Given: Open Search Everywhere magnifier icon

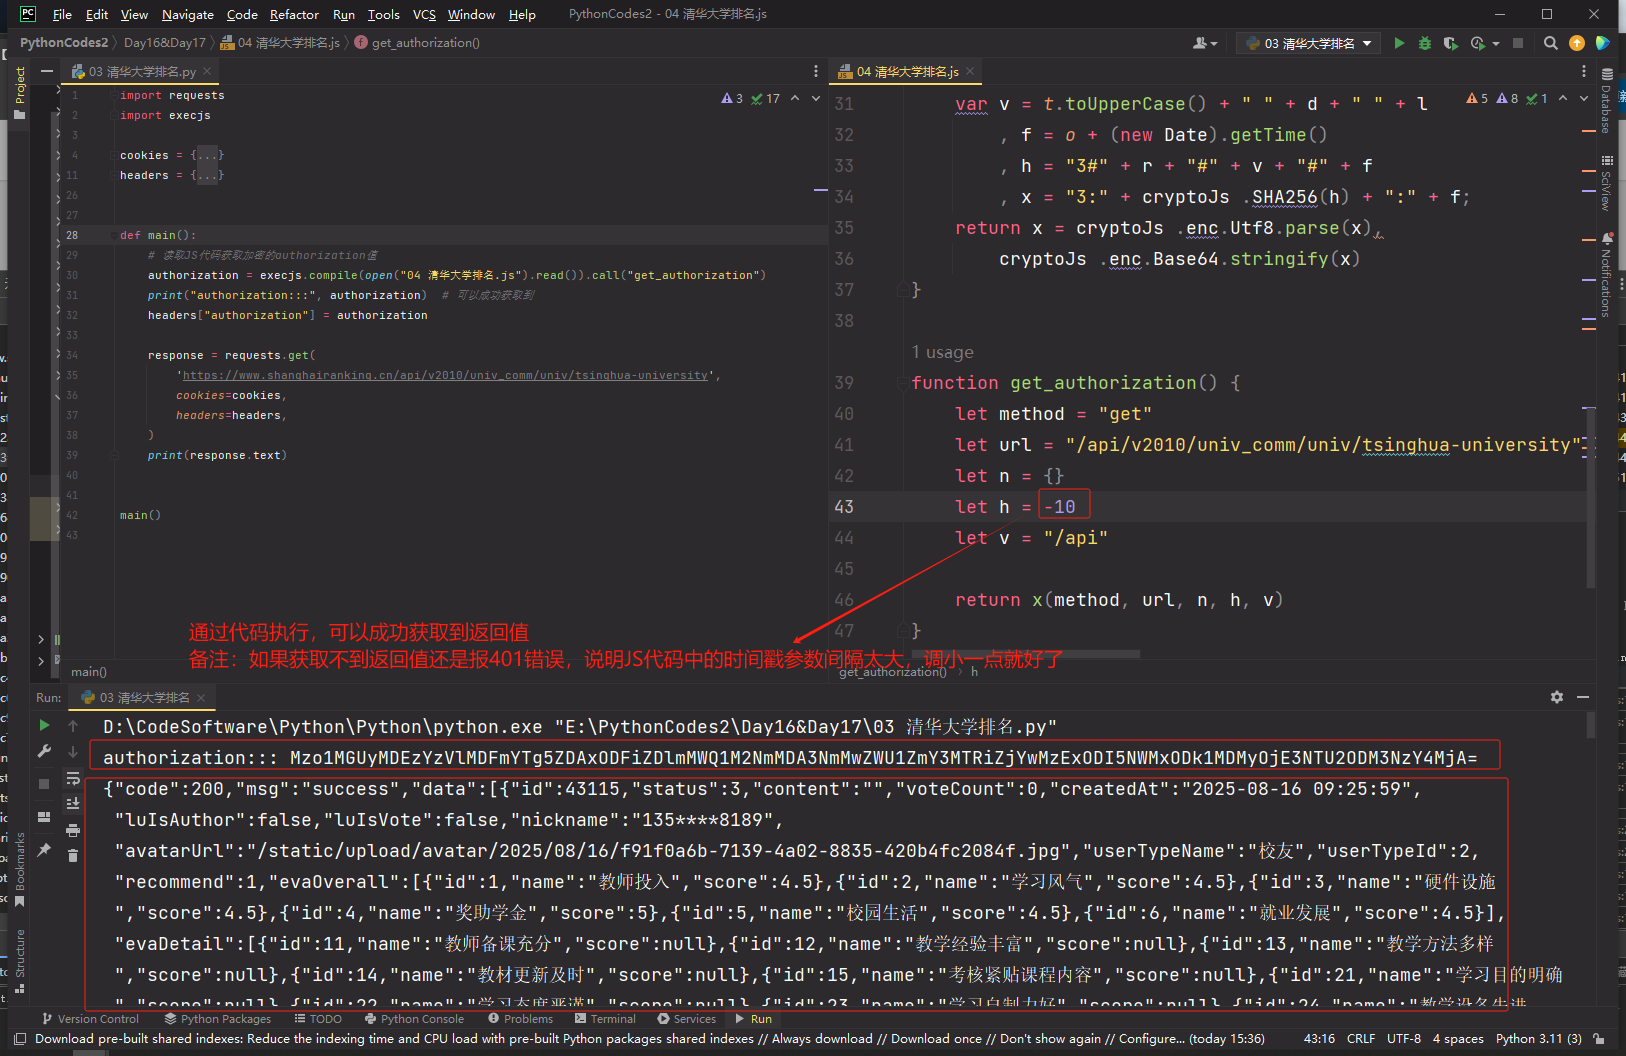Looking at the screenshot, I should pyautogui.click(x=1551, y=43).
